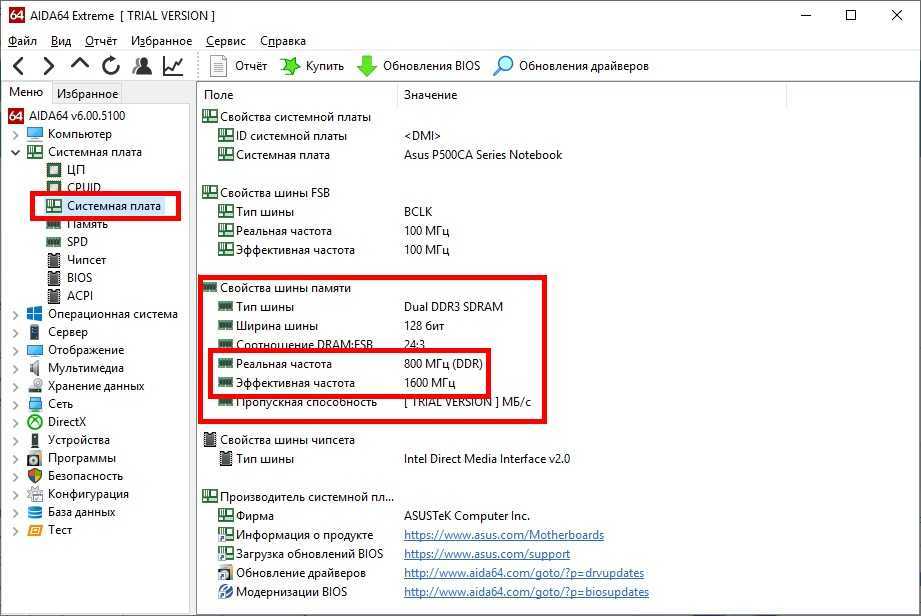The height and width of the screenshot is (616, 921).
Task: Expand the Компьютер tree node
Action: pyautogui.click(x=15, y=134)
